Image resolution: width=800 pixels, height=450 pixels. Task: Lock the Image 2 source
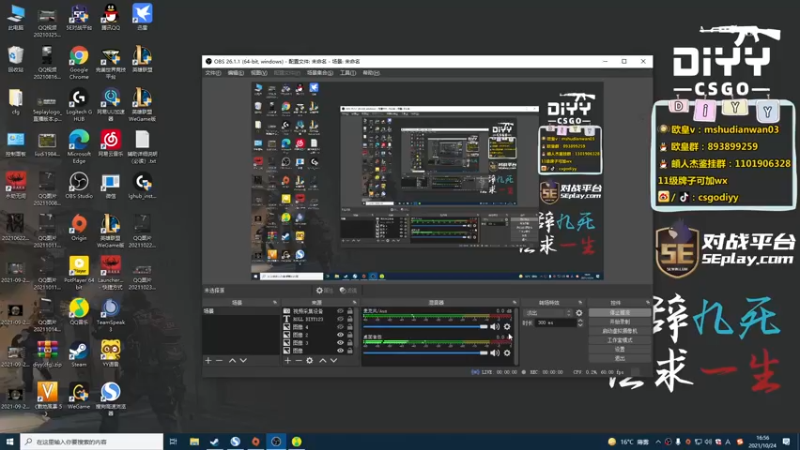(x=350, y=335)
